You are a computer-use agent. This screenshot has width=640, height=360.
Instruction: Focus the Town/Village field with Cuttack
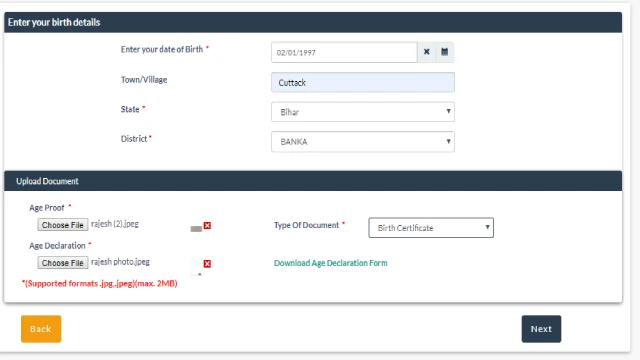pyautogui.click(x=362, y=82)
